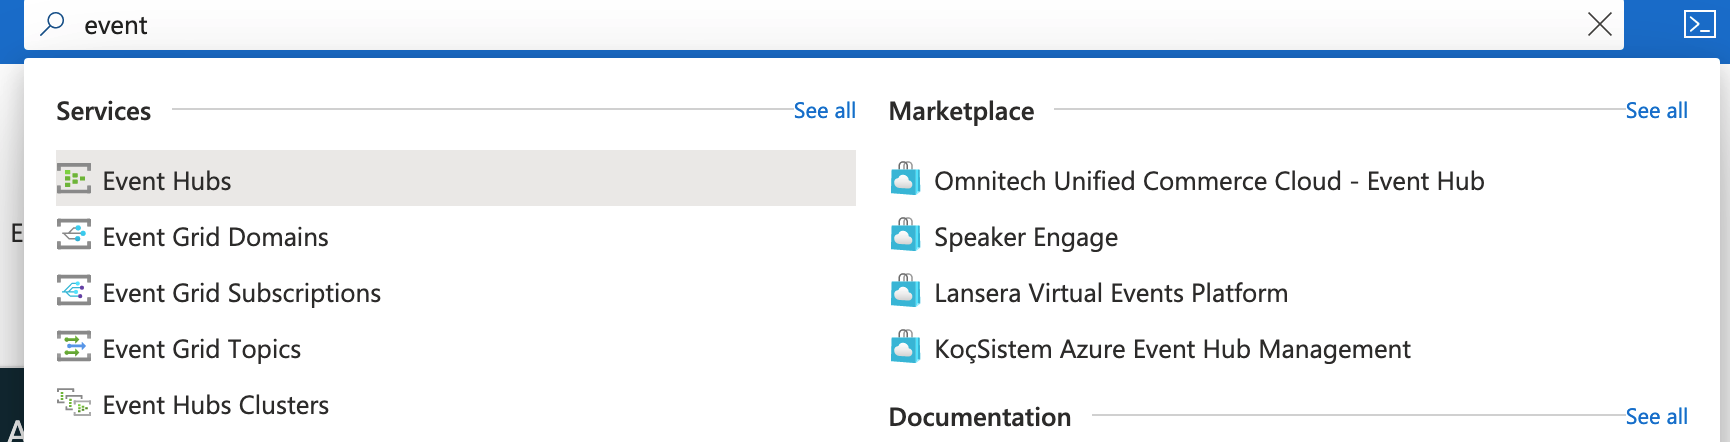Click the Event Hubs Clusters icon

(74, 403)
